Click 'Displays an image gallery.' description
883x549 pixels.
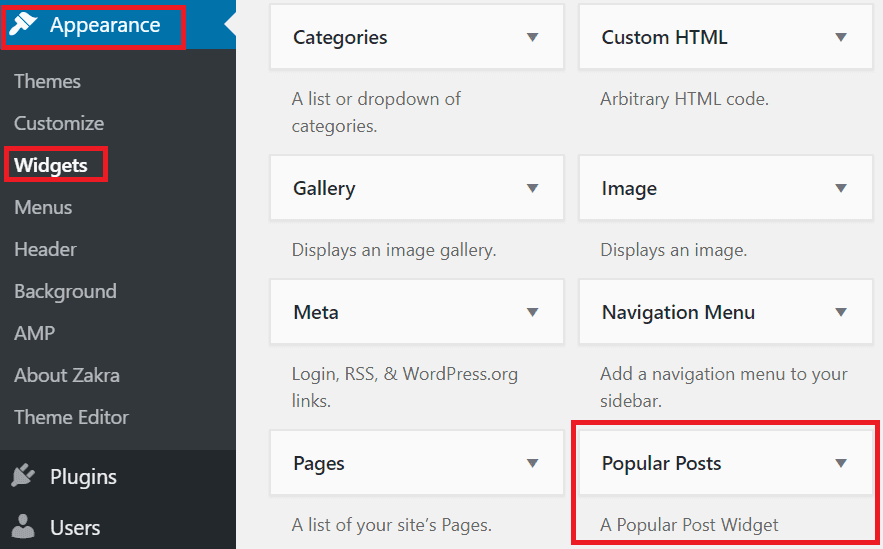coord(394,250)
